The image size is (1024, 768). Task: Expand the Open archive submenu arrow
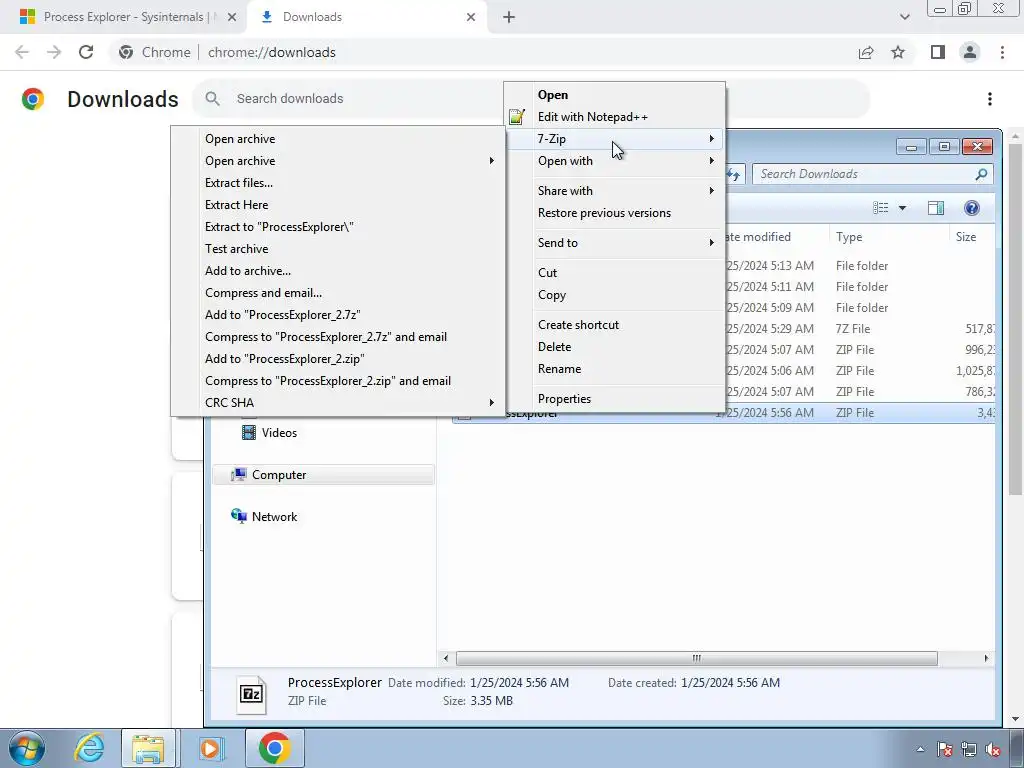(x=492, y=161)
